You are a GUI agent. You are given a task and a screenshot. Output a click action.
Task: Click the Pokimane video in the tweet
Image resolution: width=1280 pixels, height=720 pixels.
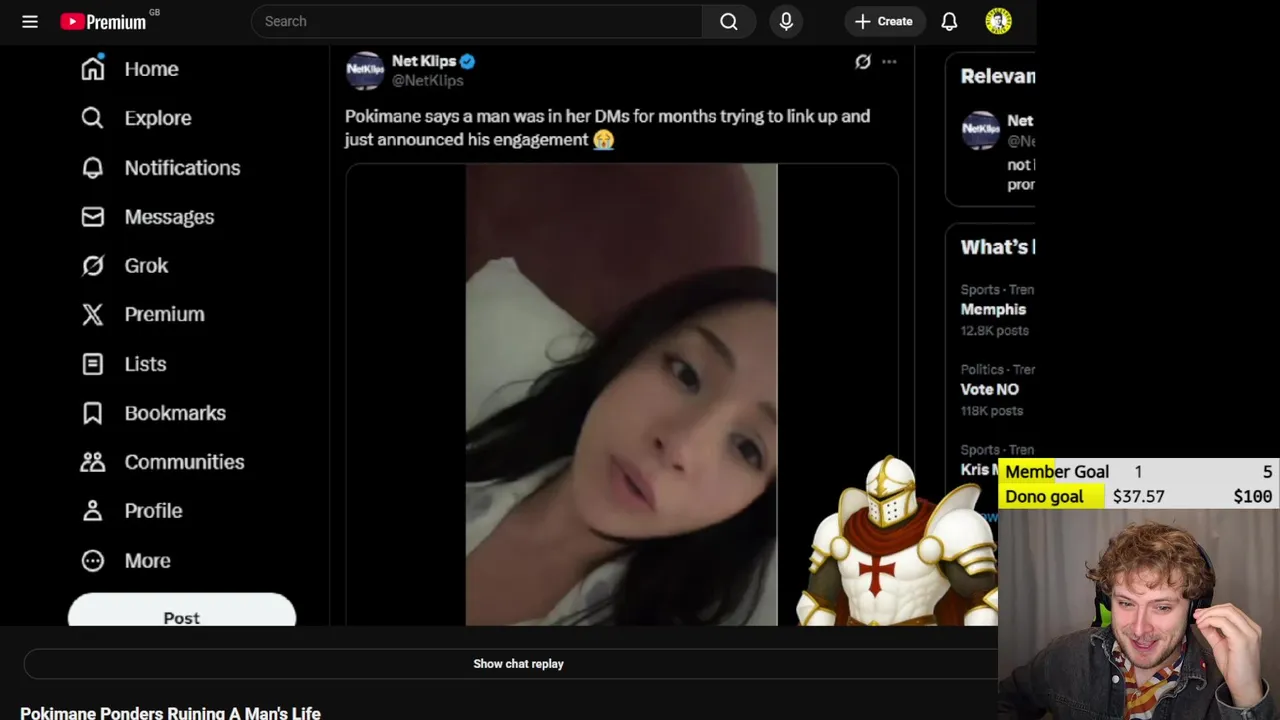click(x=621, y=395)
